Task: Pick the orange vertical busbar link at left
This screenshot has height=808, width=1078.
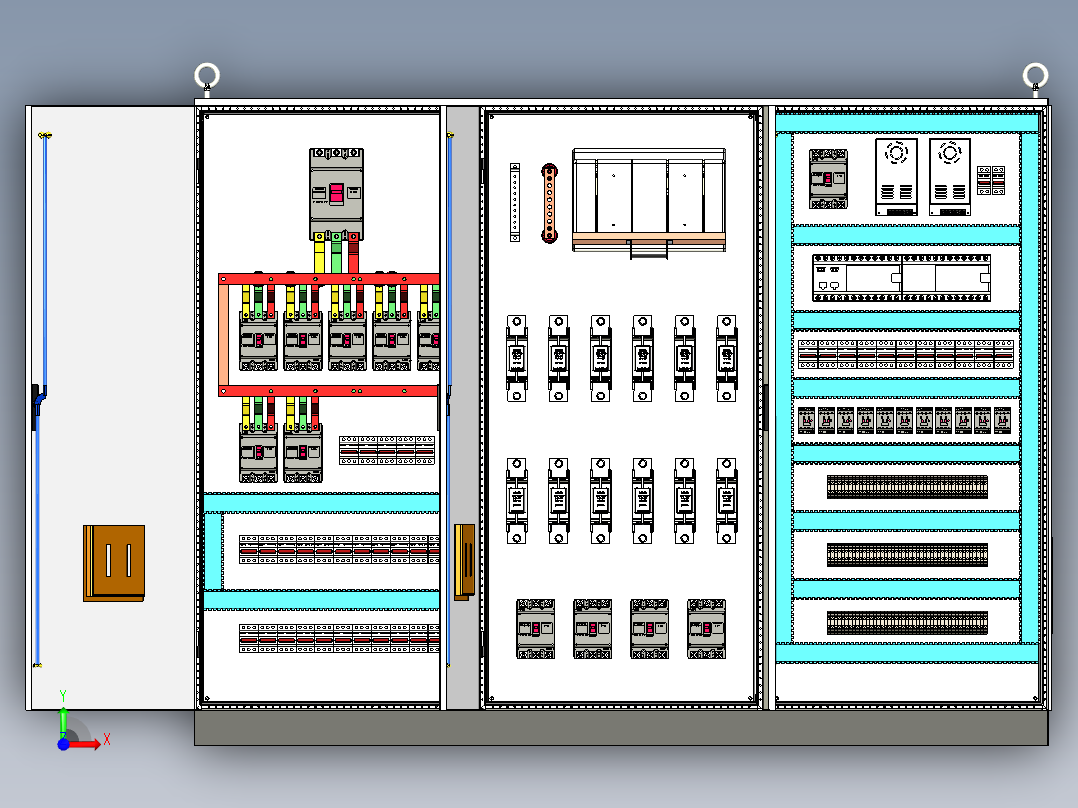Action: (223, 335)
